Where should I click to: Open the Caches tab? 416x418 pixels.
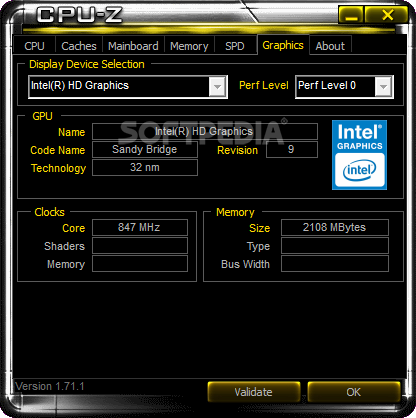[79, 46]
